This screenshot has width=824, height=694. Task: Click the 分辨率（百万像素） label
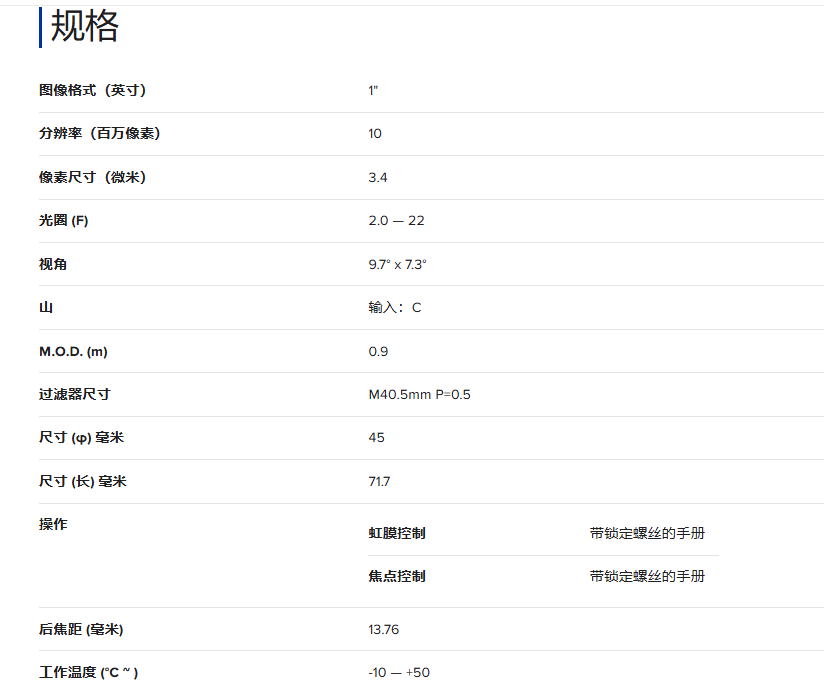pyautogui.click(x=100, y=134)
